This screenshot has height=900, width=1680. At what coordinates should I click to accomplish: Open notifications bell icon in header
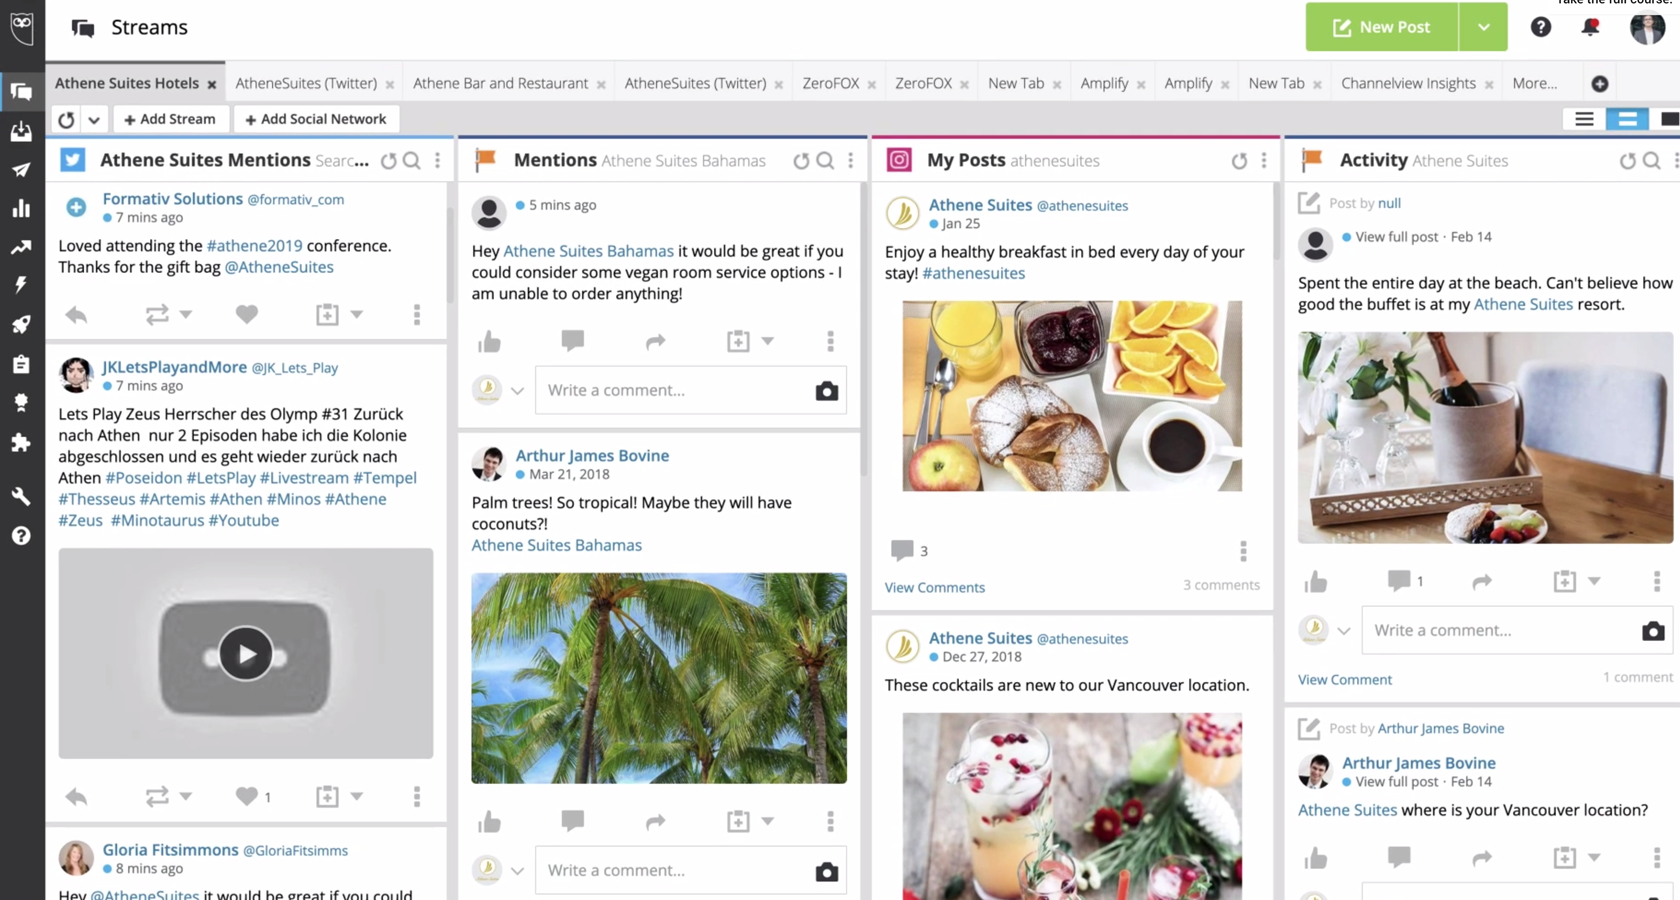(x=1590, y=27)
